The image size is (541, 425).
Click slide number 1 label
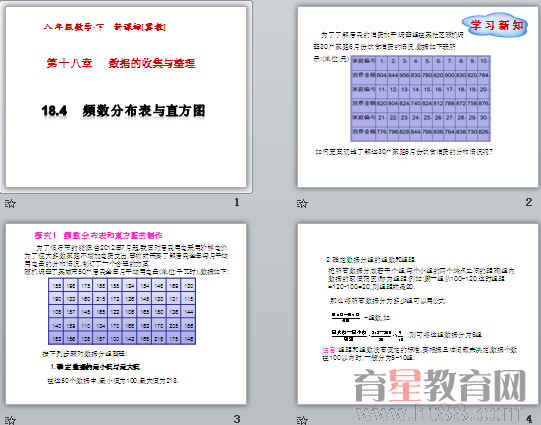click(x=237, y=202)
